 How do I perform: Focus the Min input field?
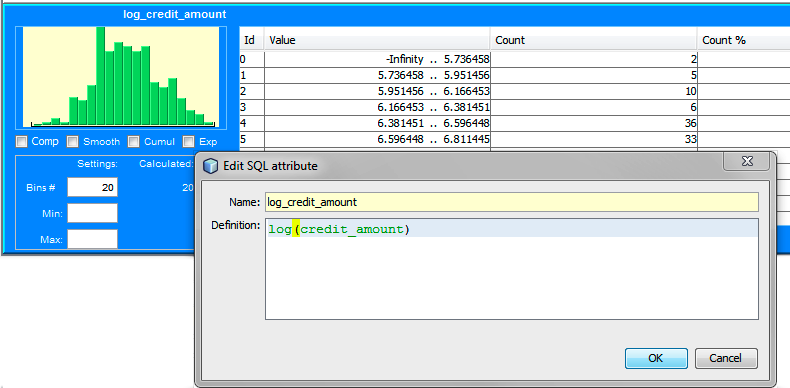93,213
